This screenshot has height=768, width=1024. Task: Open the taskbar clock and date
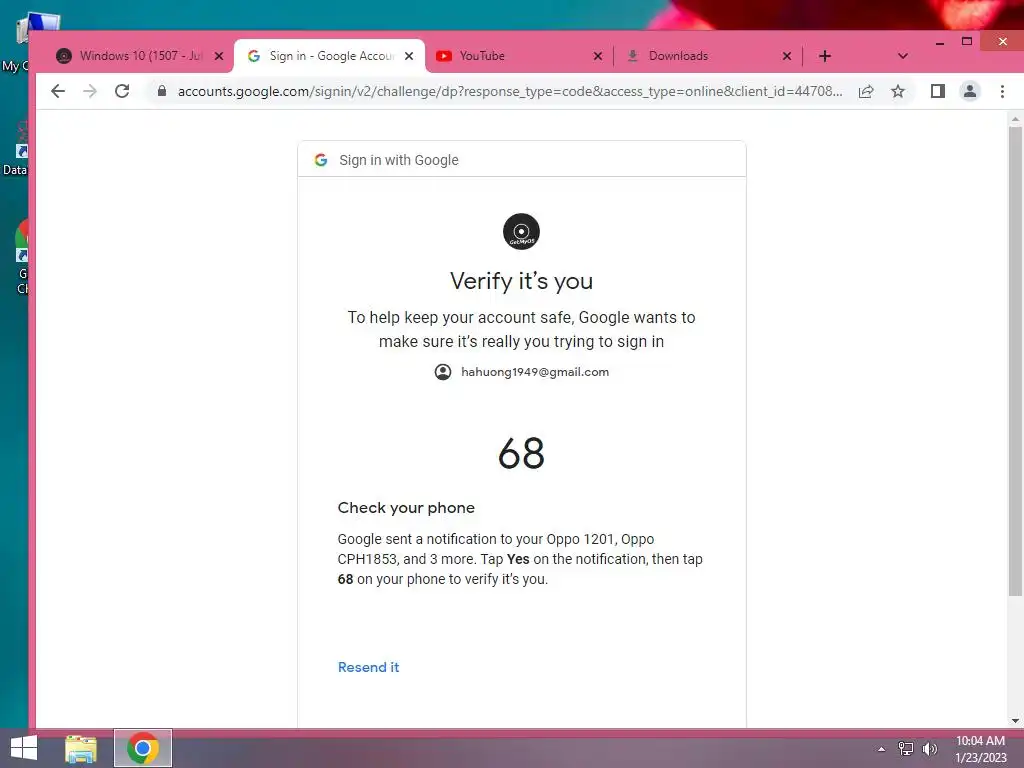981,749
